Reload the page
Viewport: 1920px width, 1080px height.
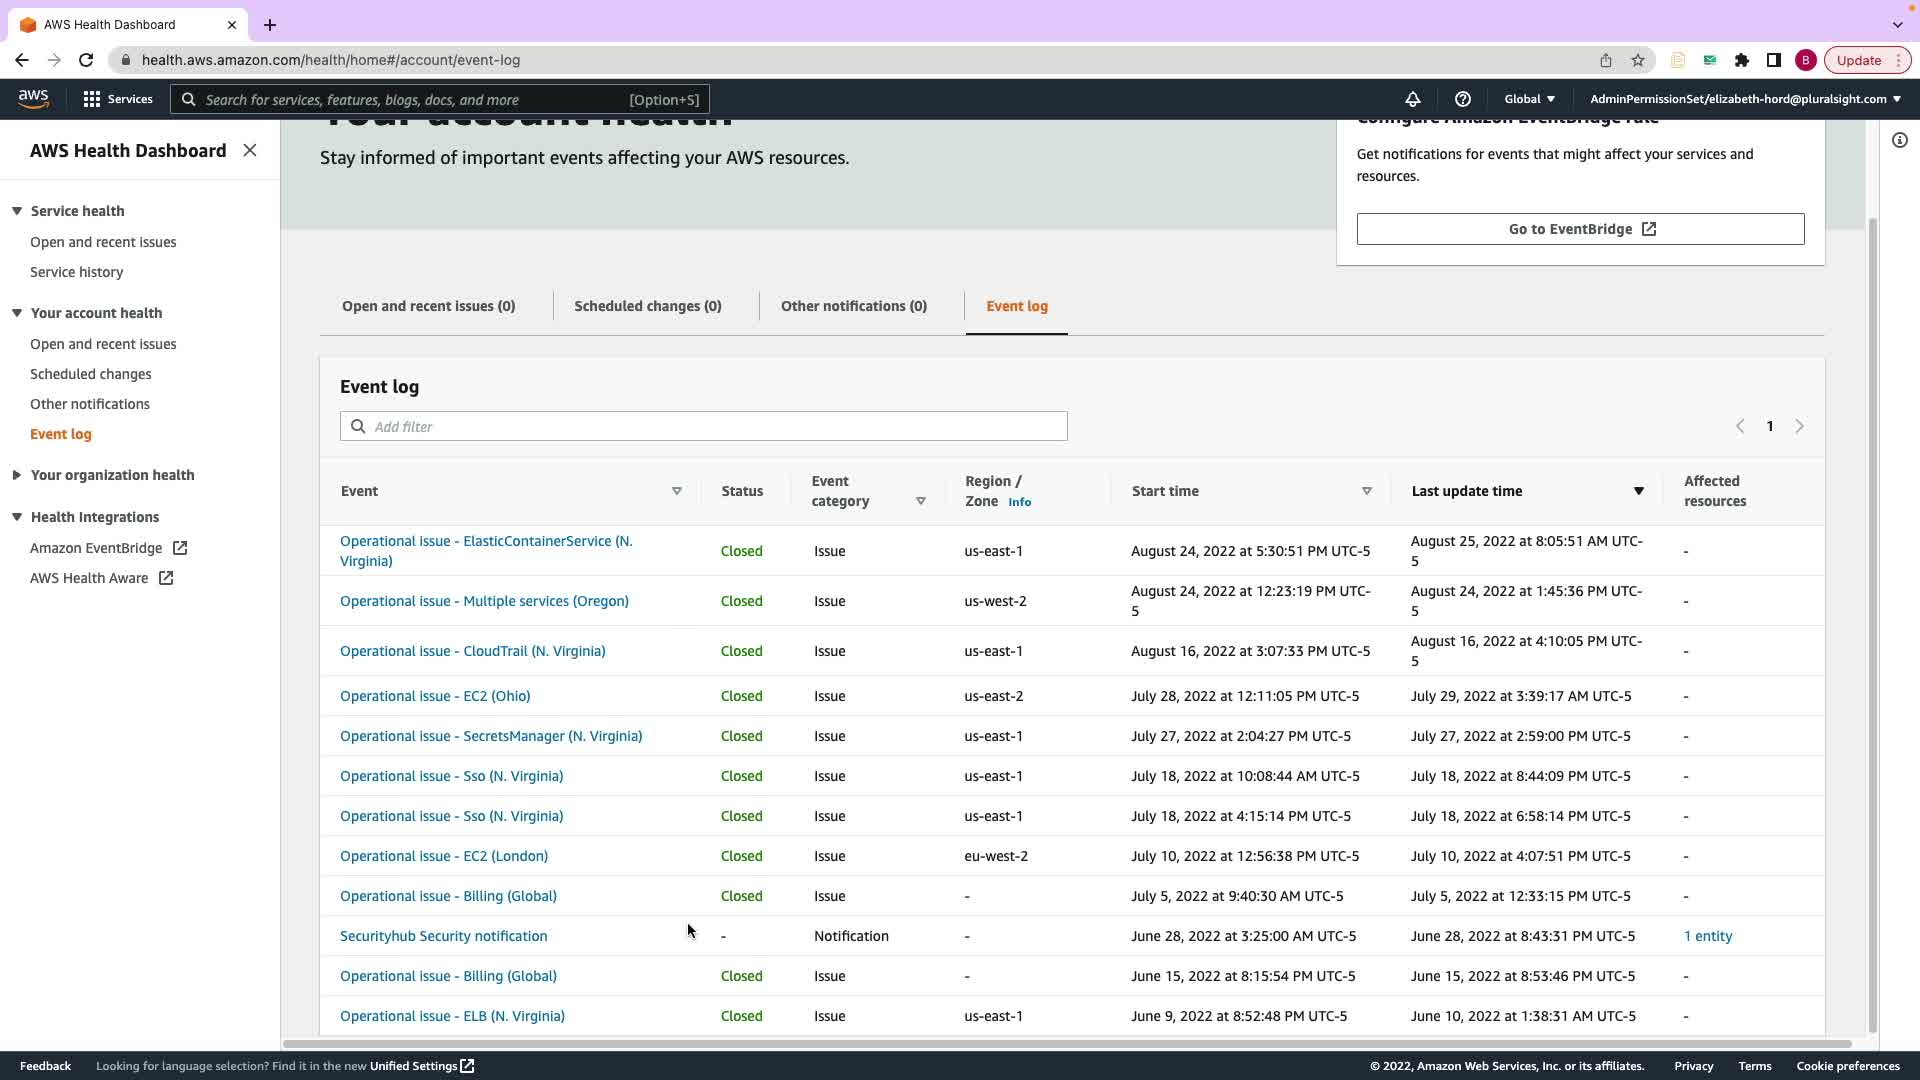click(x=86, y=60)
